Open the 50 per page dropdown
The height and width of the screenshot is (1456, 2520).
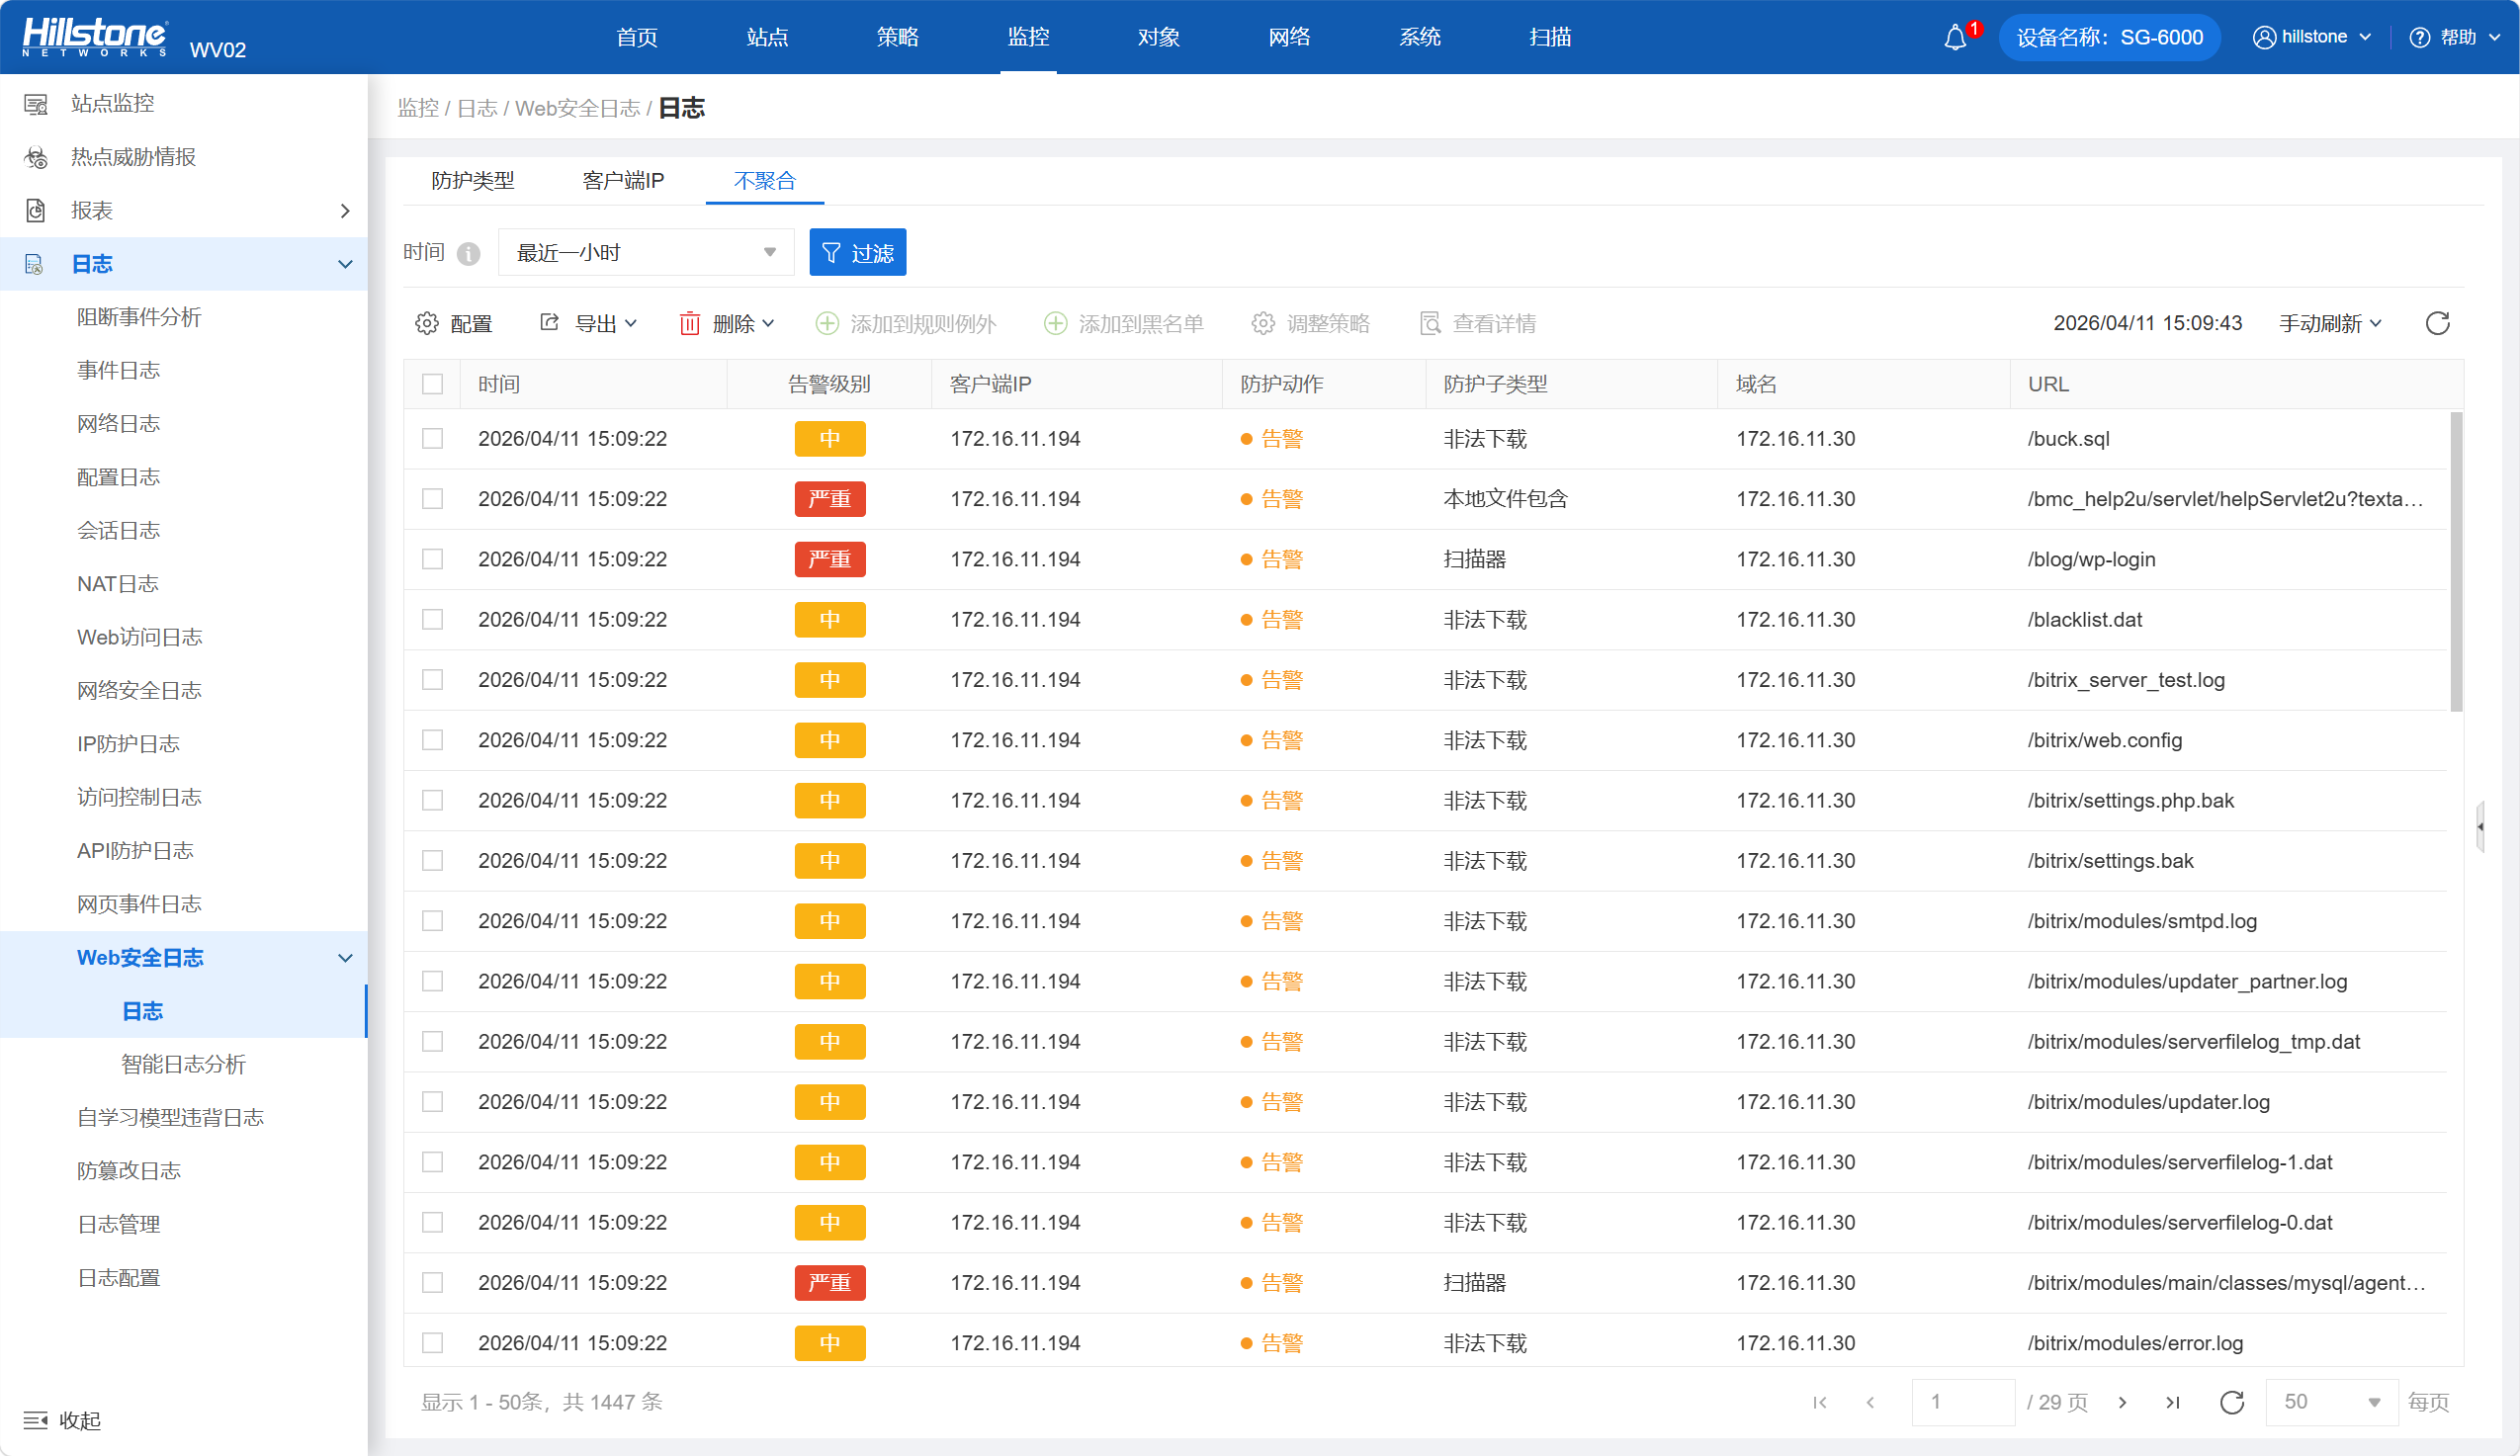pyautogui.click(x=2330, y=1402)
